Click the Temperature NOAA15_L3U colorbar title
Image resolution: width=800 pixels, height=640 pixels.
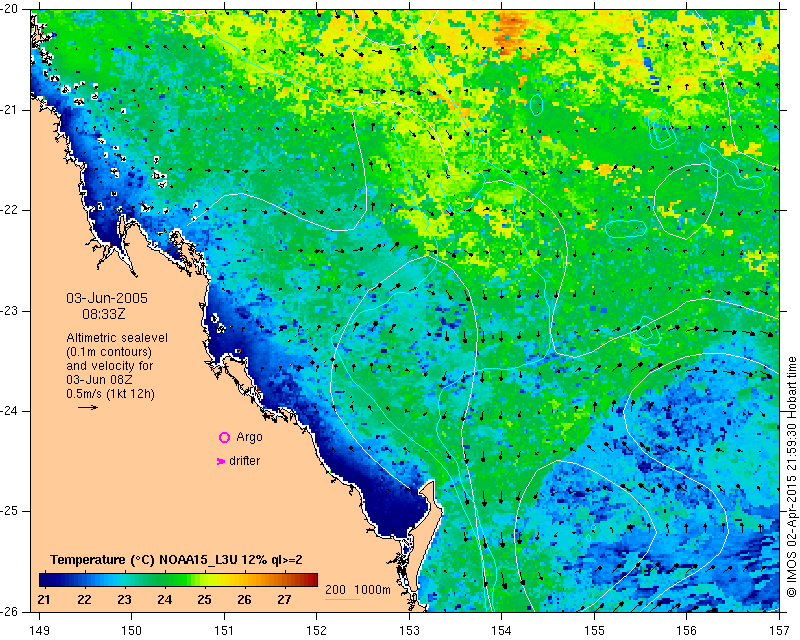click(x=176, y=560)
